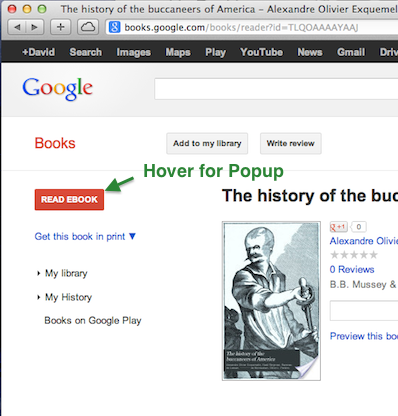Click the search box under publisher info
398x416 pixels.
364,311
